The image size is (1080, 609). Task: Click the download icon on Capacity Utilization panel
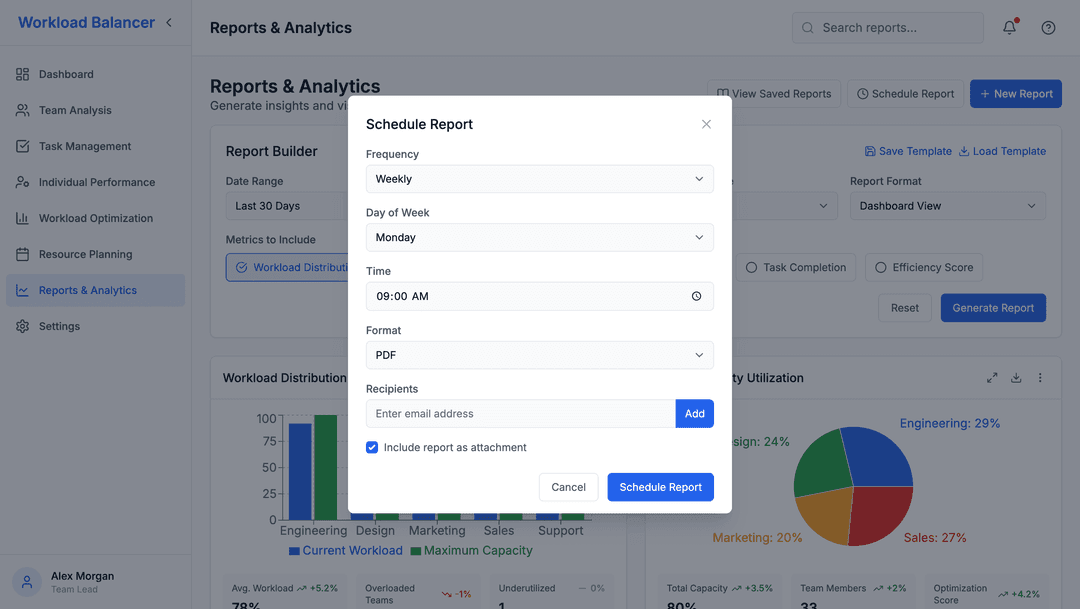pyautogui.click(x=1016, y=377)
